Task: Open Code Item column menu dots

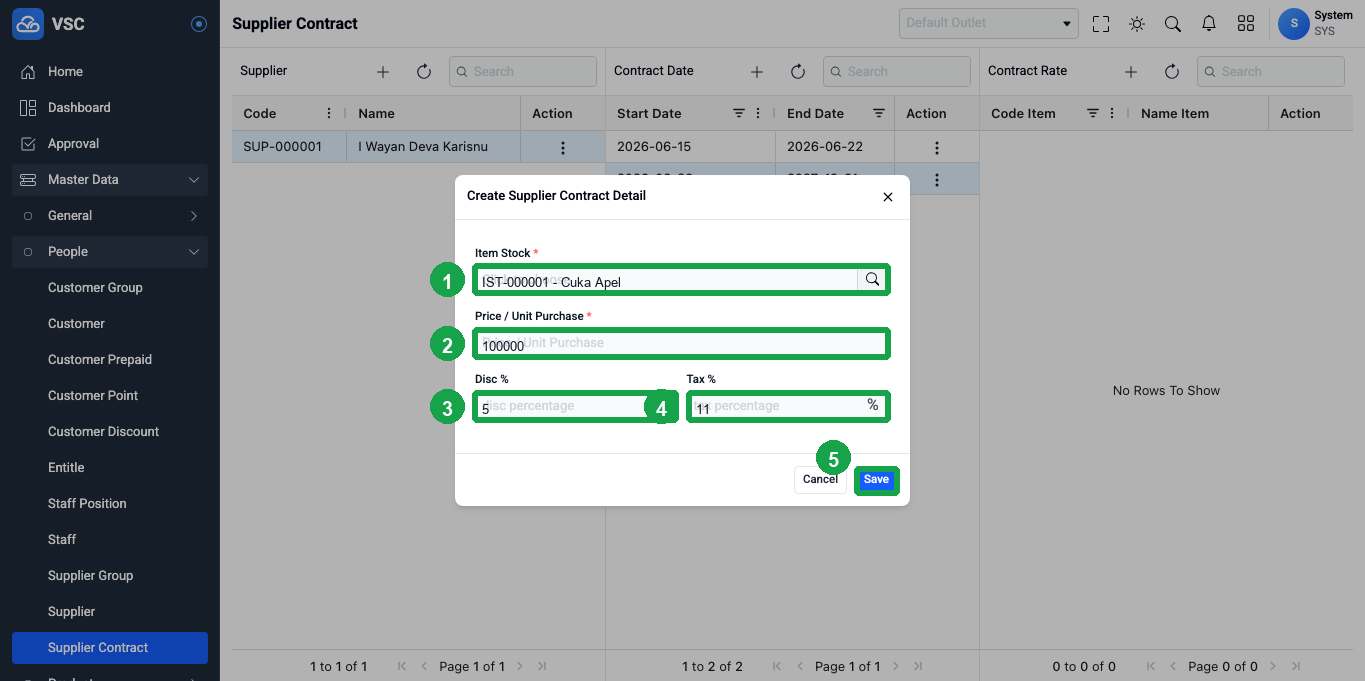Action: 1112,113
